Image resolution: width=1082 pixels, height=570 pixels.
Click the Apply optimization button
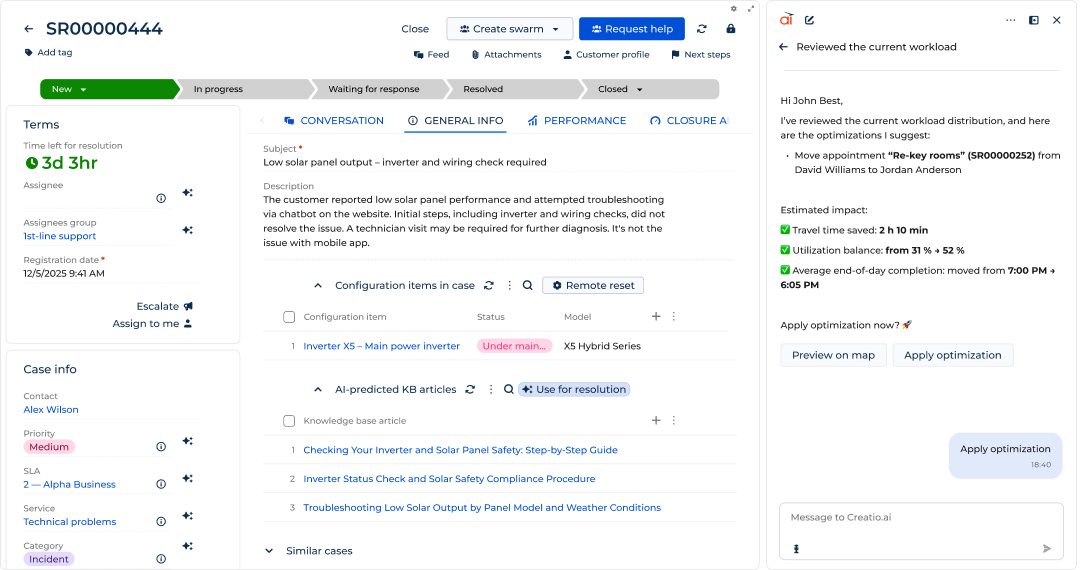coord(952,355)
